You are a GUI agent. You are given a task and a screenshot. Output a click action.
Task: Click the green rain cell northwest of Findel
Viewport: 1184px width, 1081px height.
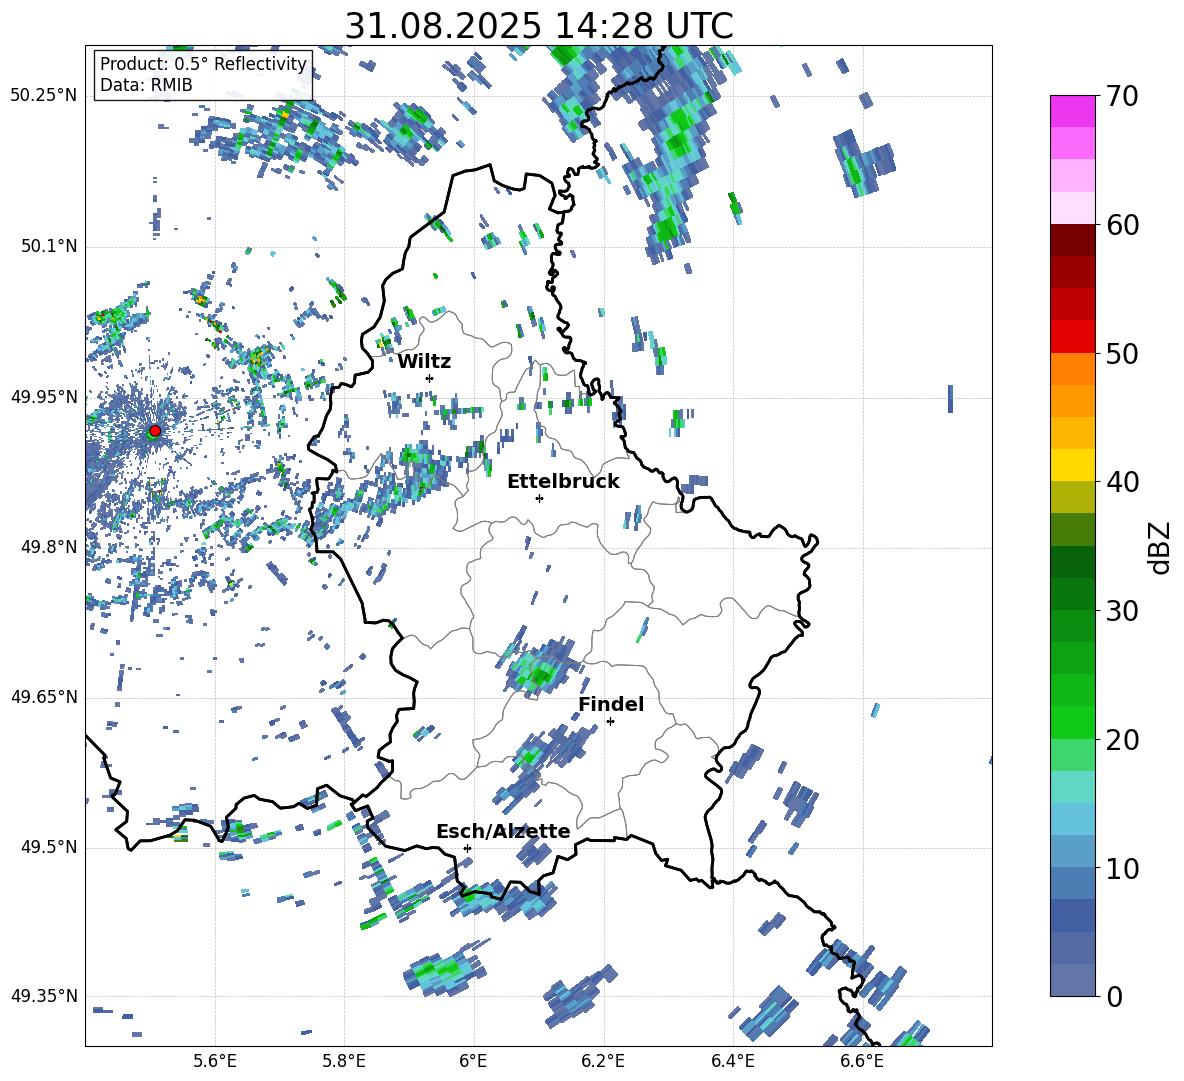[539, 667]
